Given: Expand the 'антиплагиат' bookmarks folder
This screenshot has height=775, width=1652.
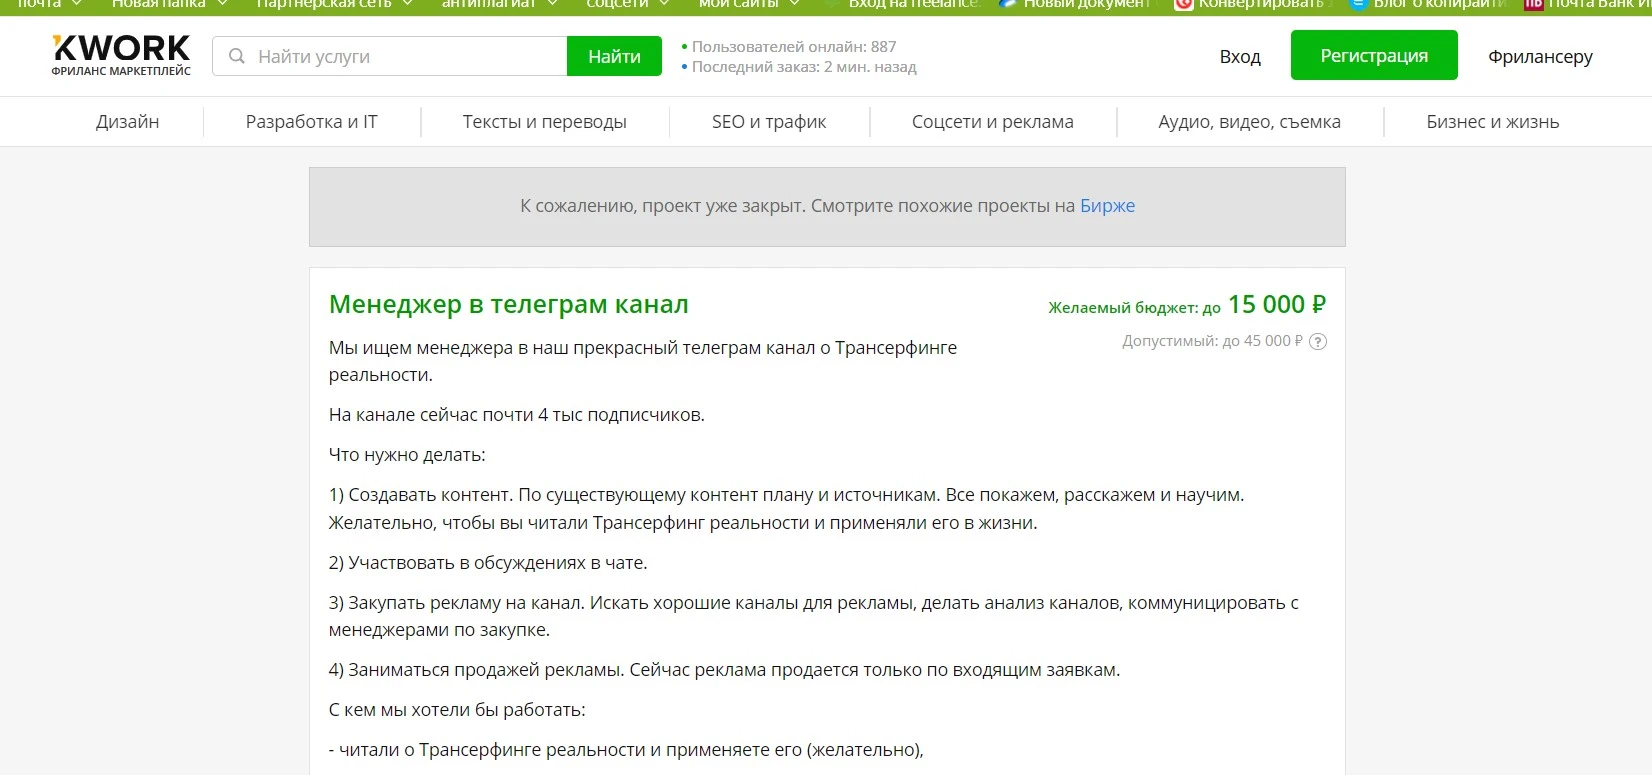Looking at the screenshot, I should (x=499, y=5).
